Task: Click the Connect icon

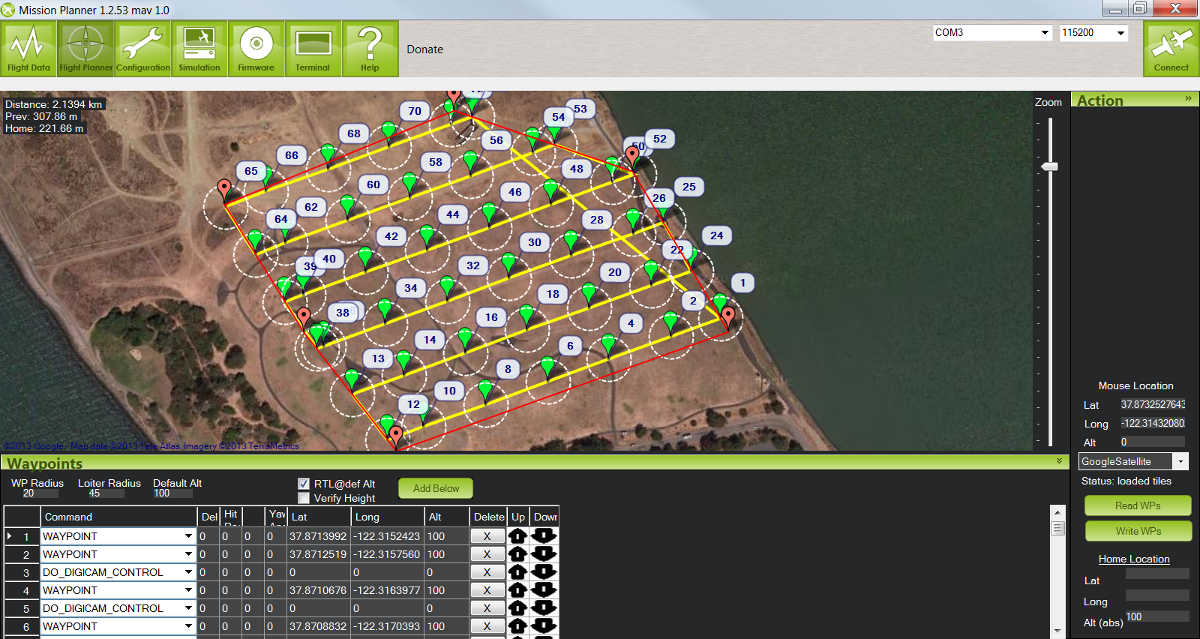Action: pyautogui.click(x=1171, y=48)
